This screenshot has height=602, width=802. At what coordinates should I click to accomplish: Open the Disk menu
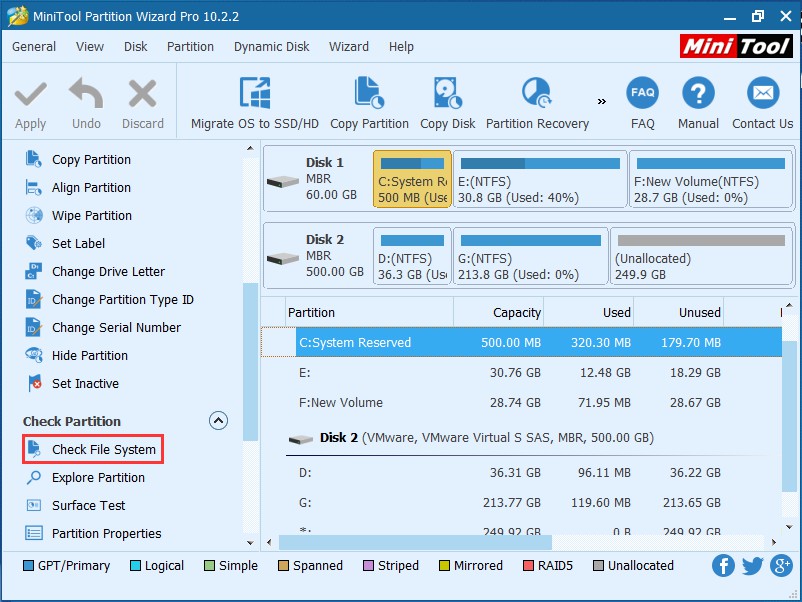click(136, 47)
